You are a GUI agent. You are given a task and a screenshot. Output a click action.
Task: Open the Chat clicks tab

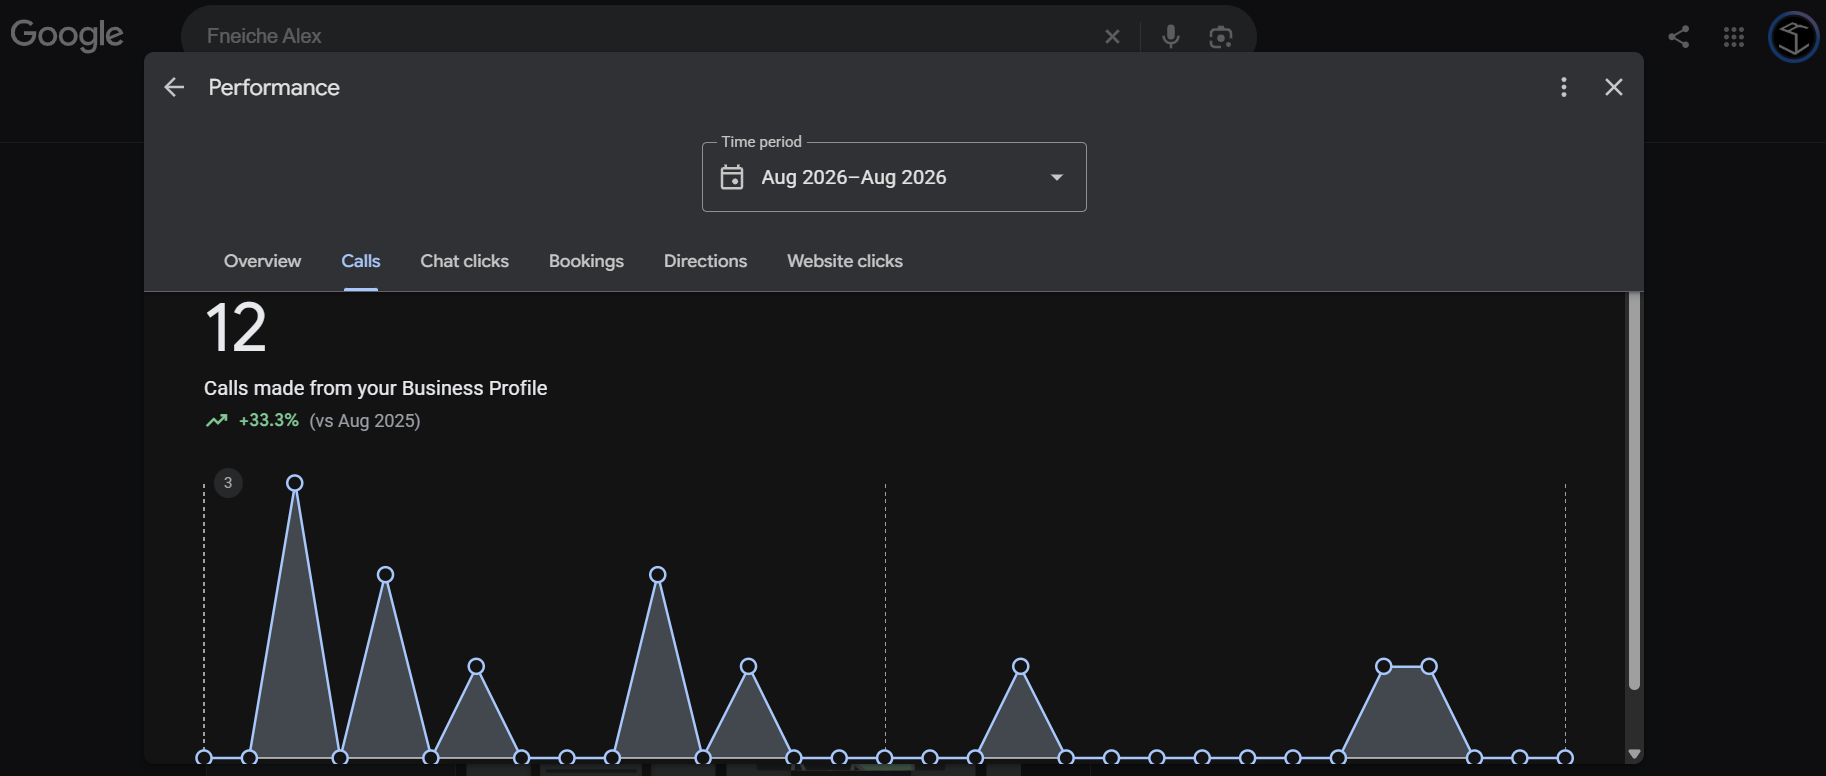[465, 261]
